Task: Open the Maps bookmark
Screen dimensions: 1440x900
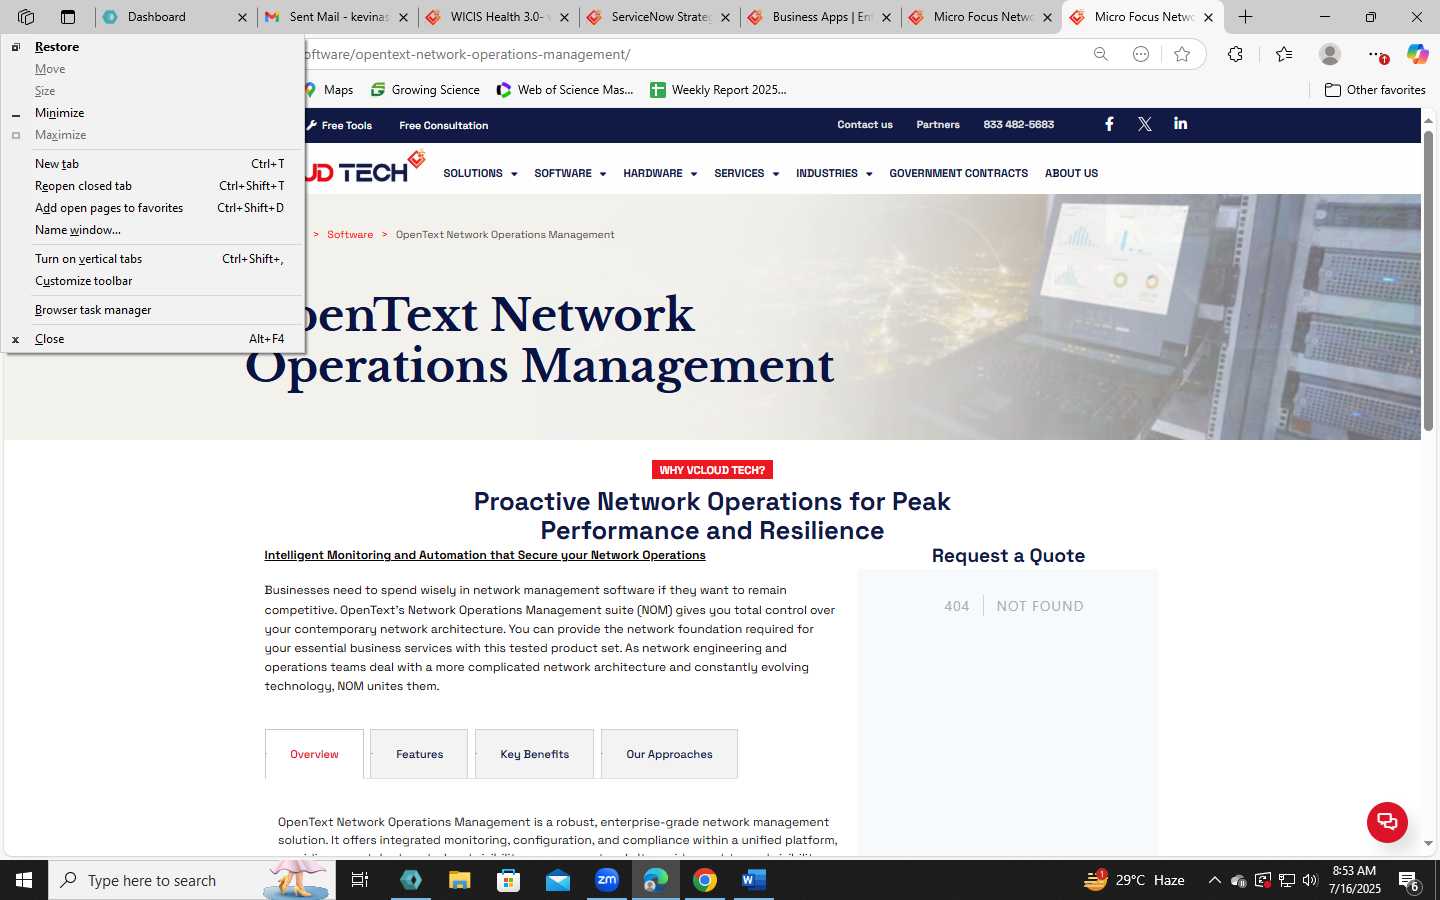Action: [329, 90]
